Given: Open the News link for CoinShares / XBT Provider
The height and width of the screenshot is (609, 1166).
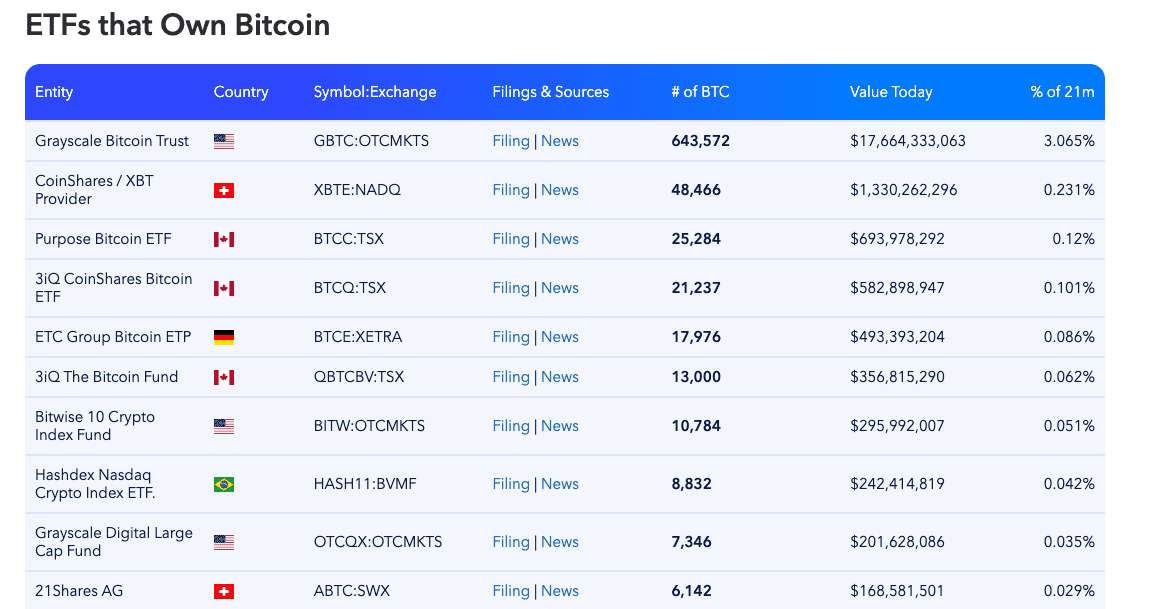Looking at the screenshot, I should click(x=560, y=190).
